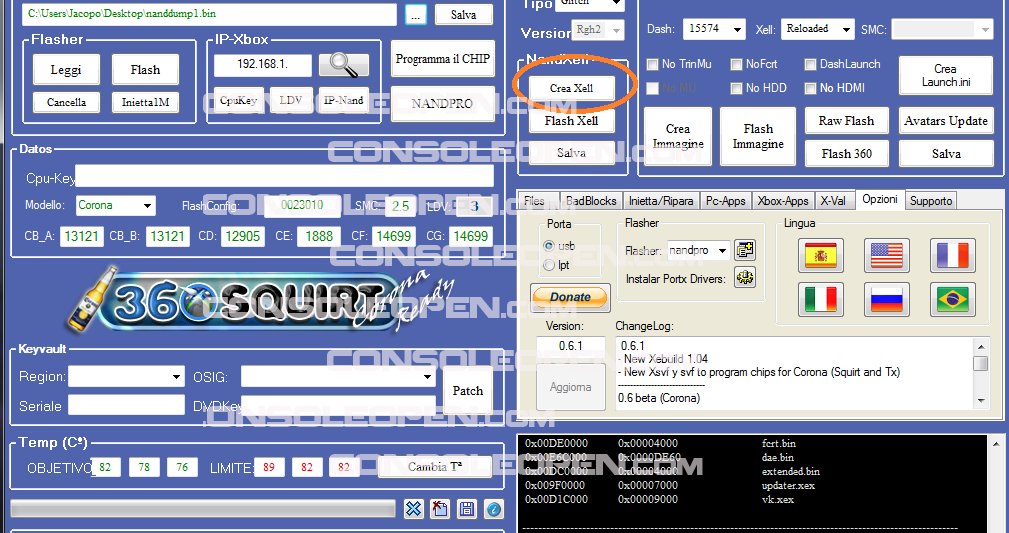Open the Flasher dropdown showing nandpro

coord(699,250)
